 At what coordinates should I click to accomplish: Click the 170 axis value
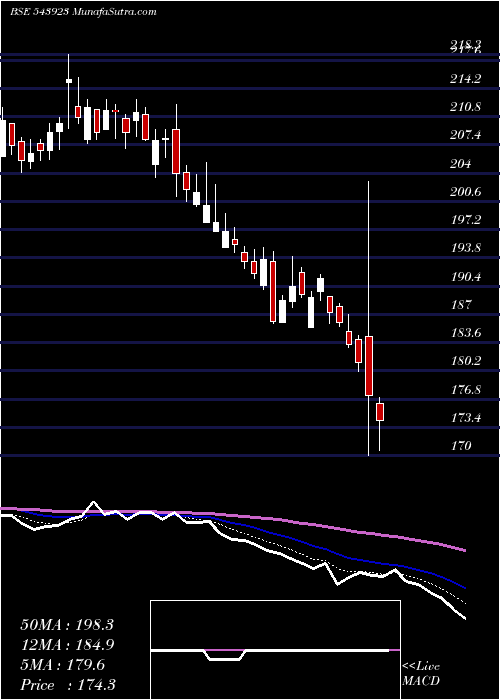461,446
